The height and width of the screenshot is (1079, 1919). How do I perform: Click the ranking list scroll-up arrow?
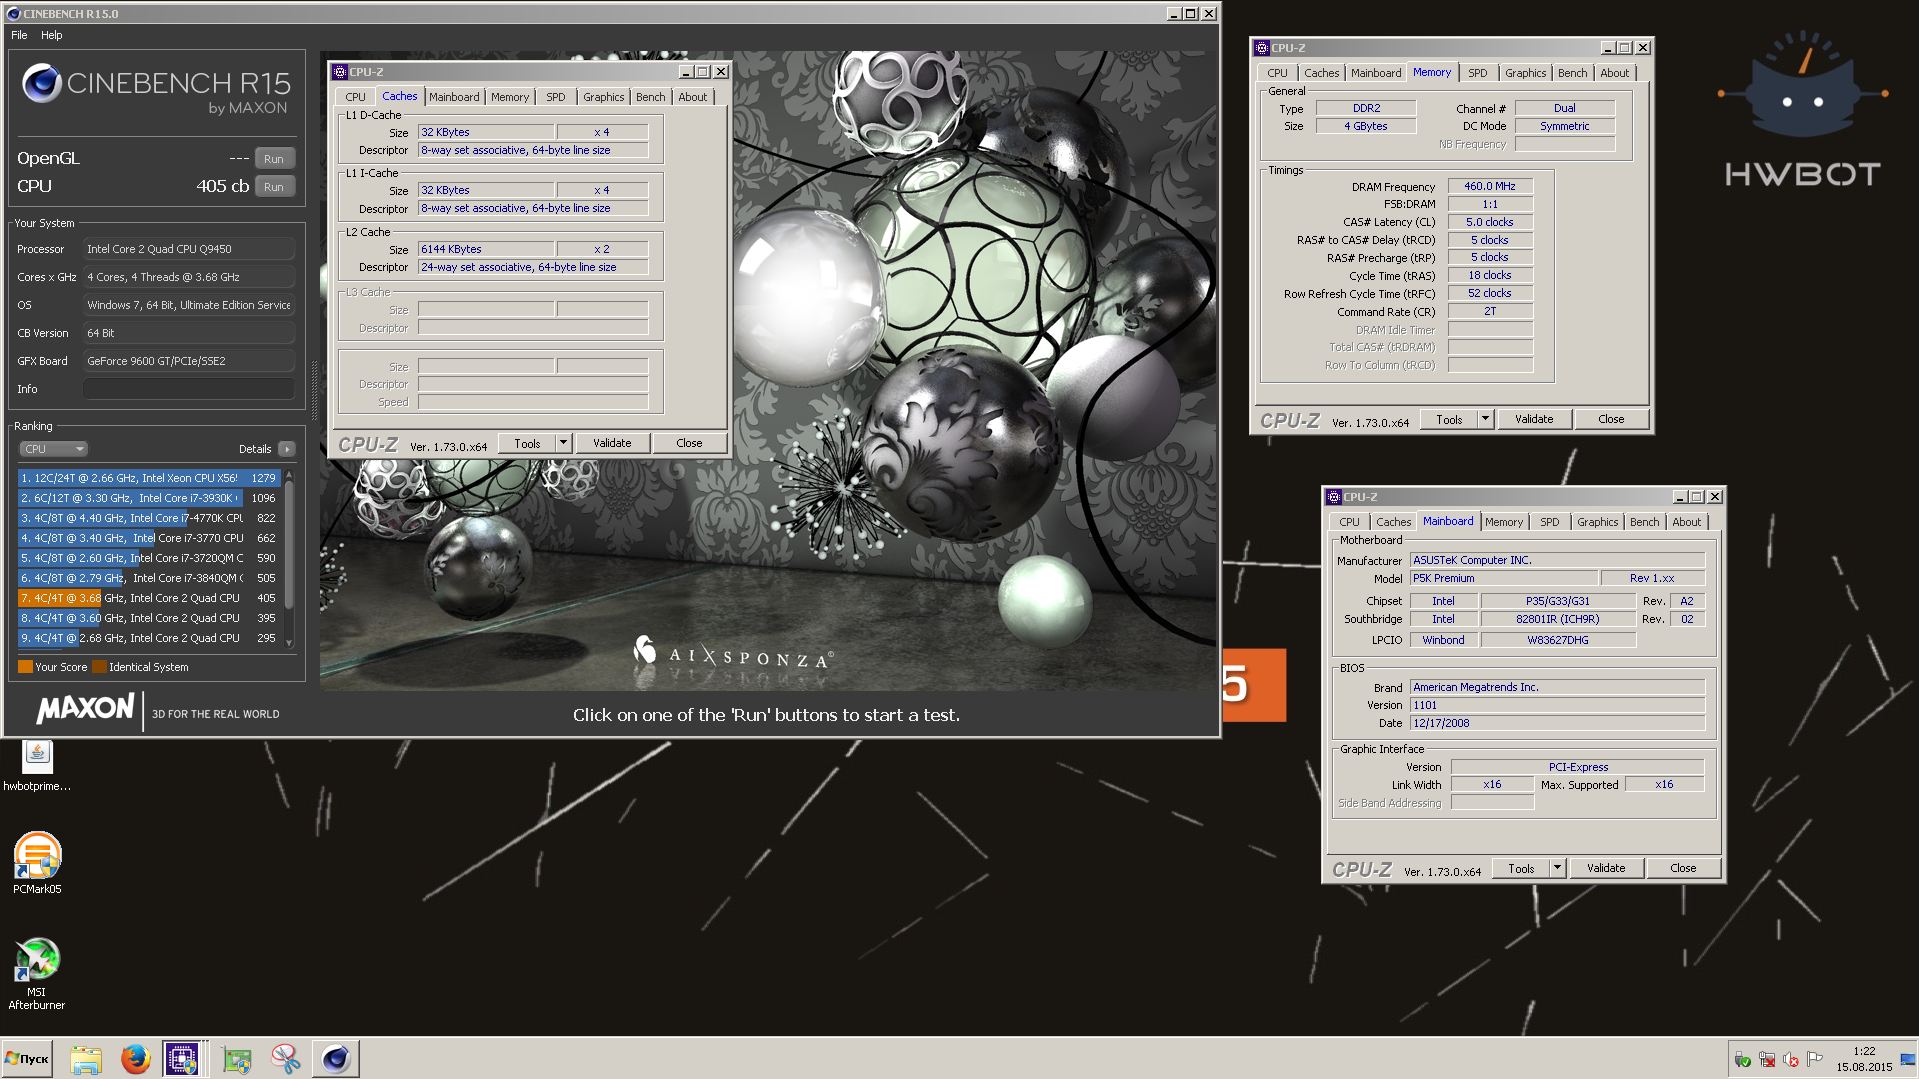(289, 475)
